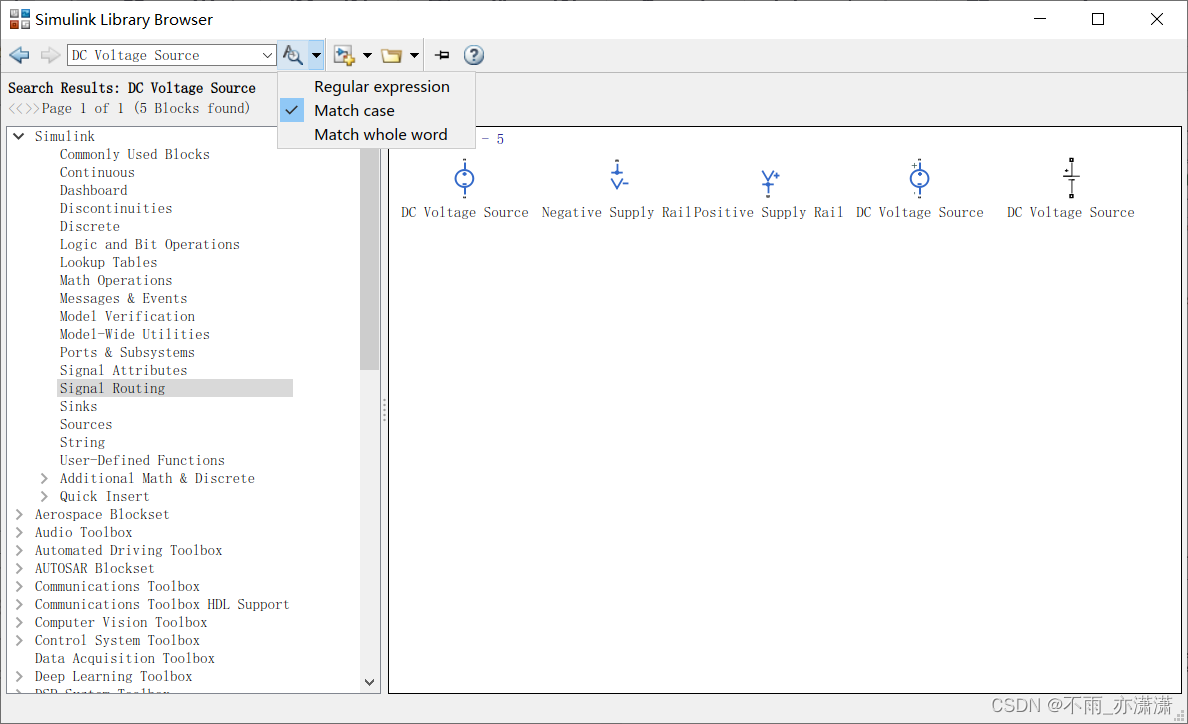Select Logic and Bit Operations library

149,245
